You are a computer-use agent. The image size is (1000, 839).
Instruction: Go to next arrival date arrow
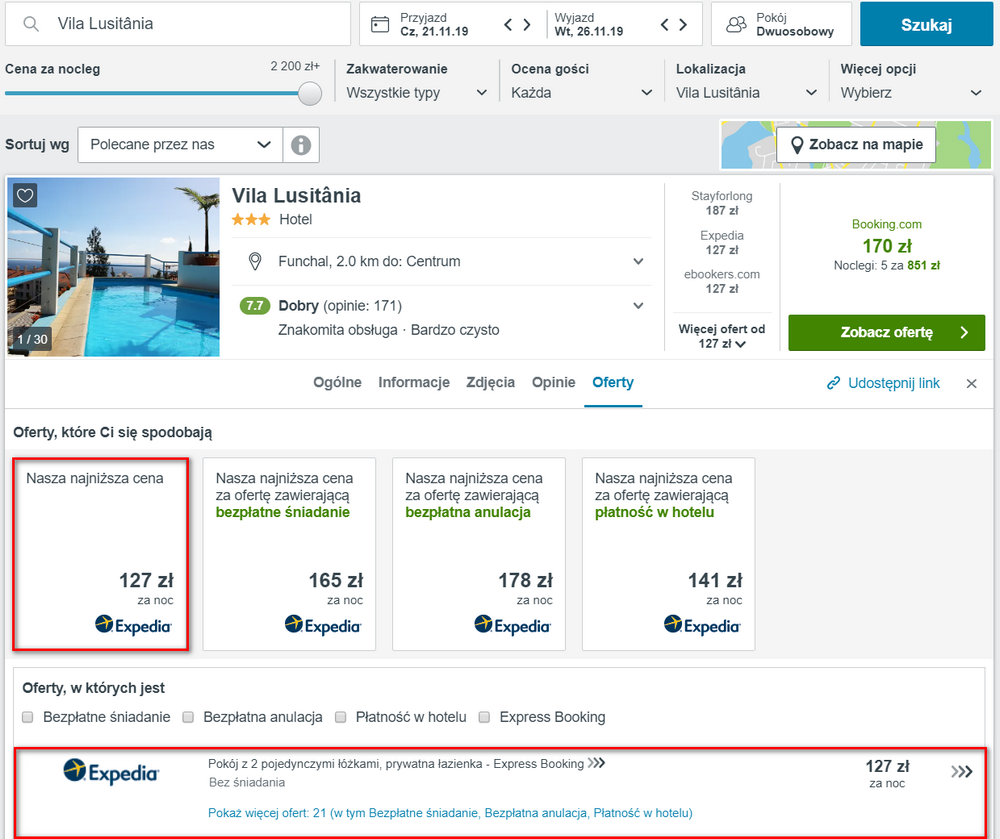click(527, 25)
